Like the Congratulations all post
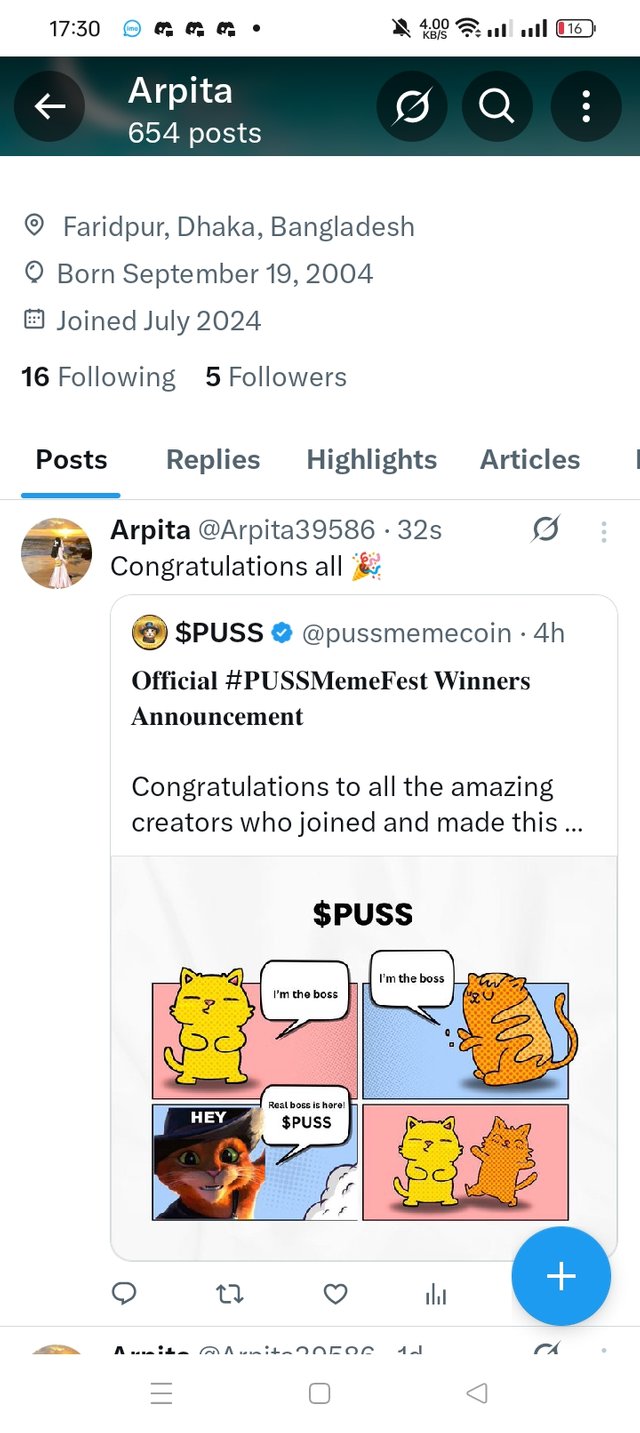The image size is (640, 1433). click(336, 1294)
